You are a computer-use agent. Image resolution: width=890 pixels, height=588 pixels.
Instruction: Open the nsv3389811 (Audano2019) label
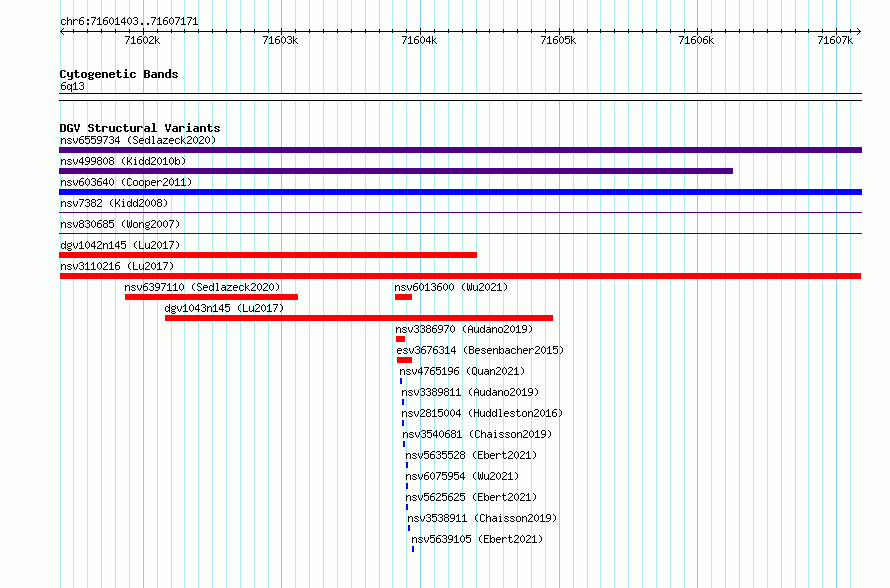471,392
